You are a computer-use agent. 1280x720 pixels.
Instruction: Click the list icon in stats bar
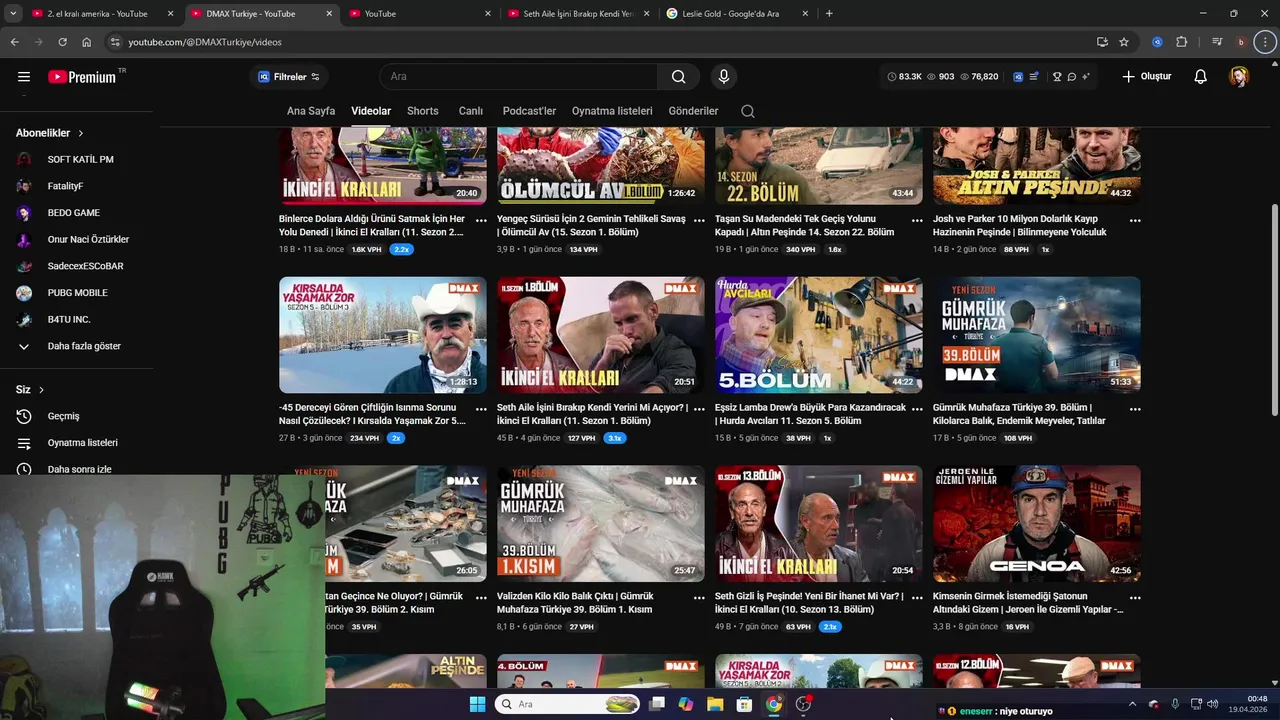(1034, 77)
